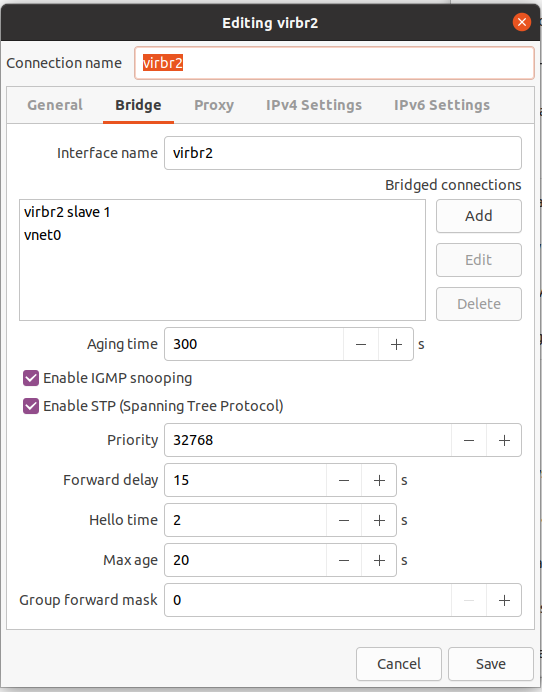Cancel editing the connection
542x692 pixels.
(x=399, y=664)
